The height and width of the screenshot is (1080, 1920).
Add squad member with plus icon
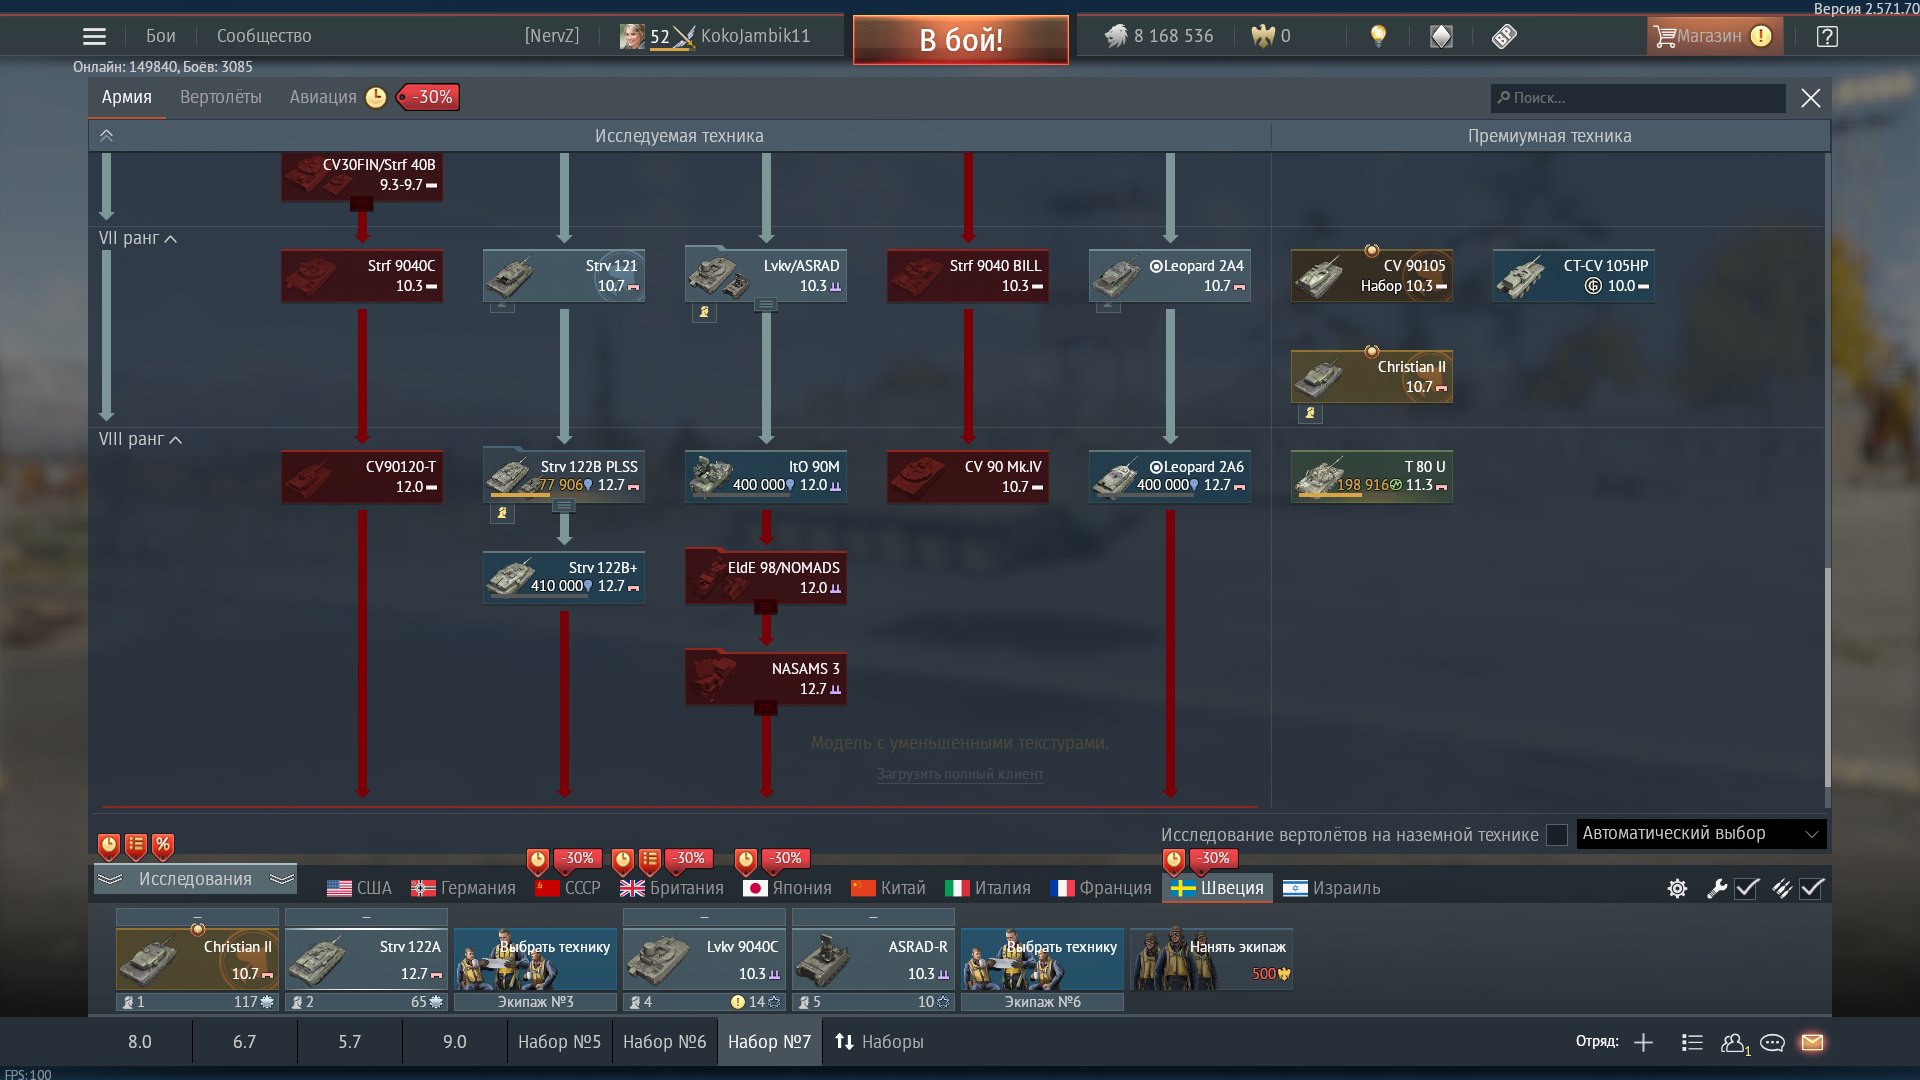(1643, 1042)
